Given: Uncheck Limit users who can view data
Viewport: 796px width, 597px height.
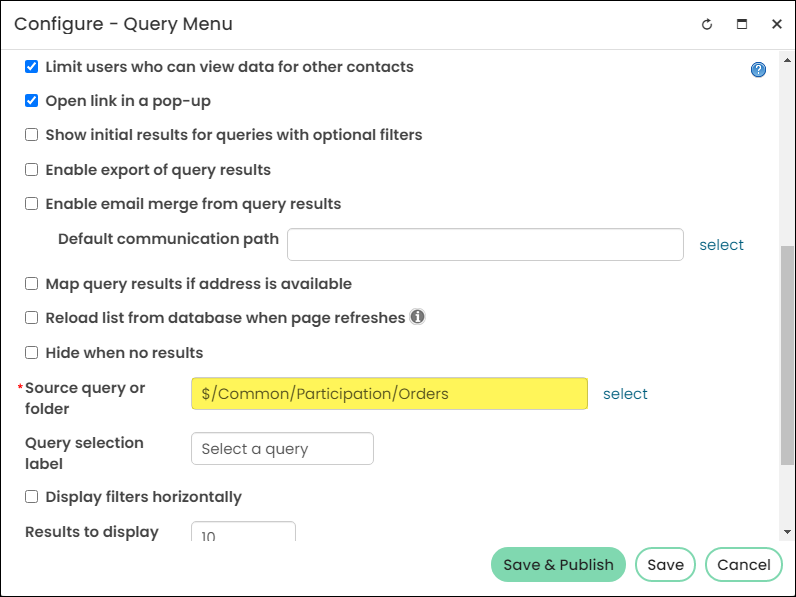Looking at the screenshot, I should (31, 67).
